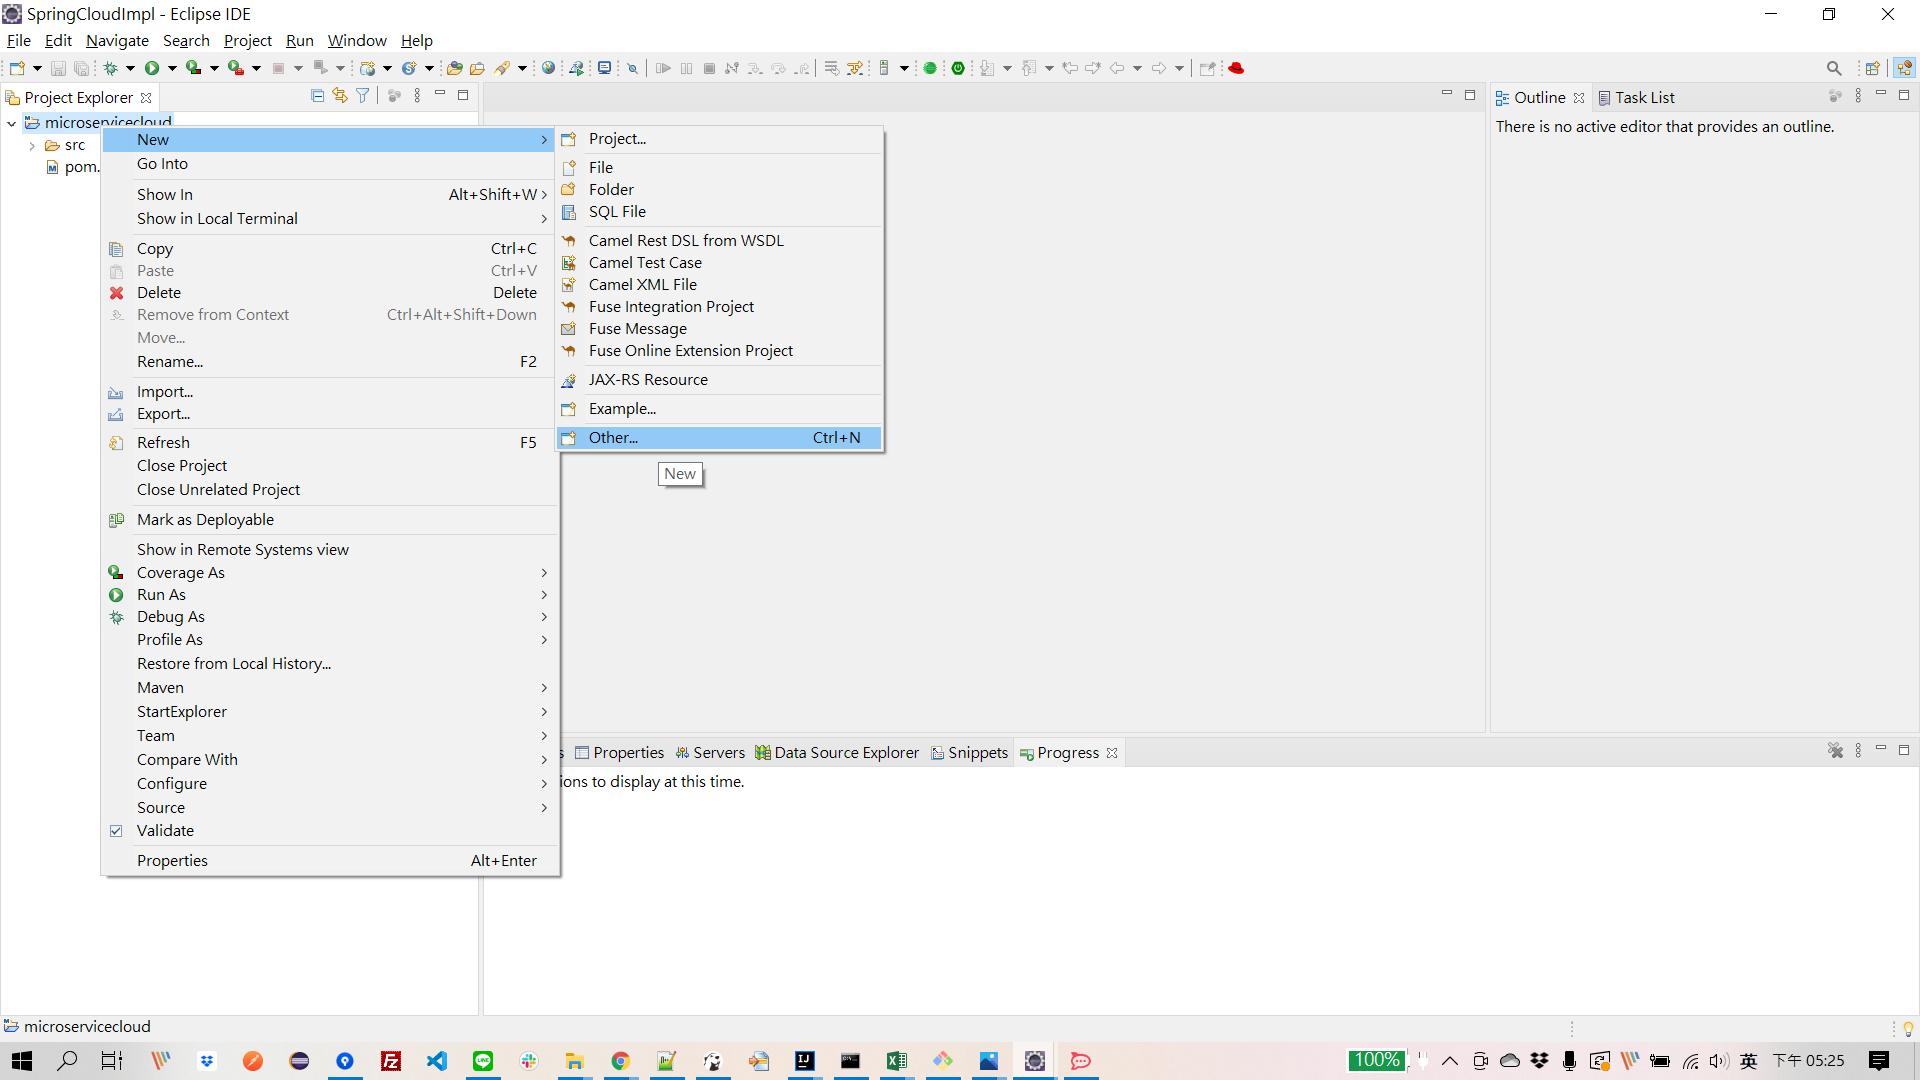The image size is (1920, 1080).
Task: Open Excel from the taskbar
Action: coord(896,1061)
